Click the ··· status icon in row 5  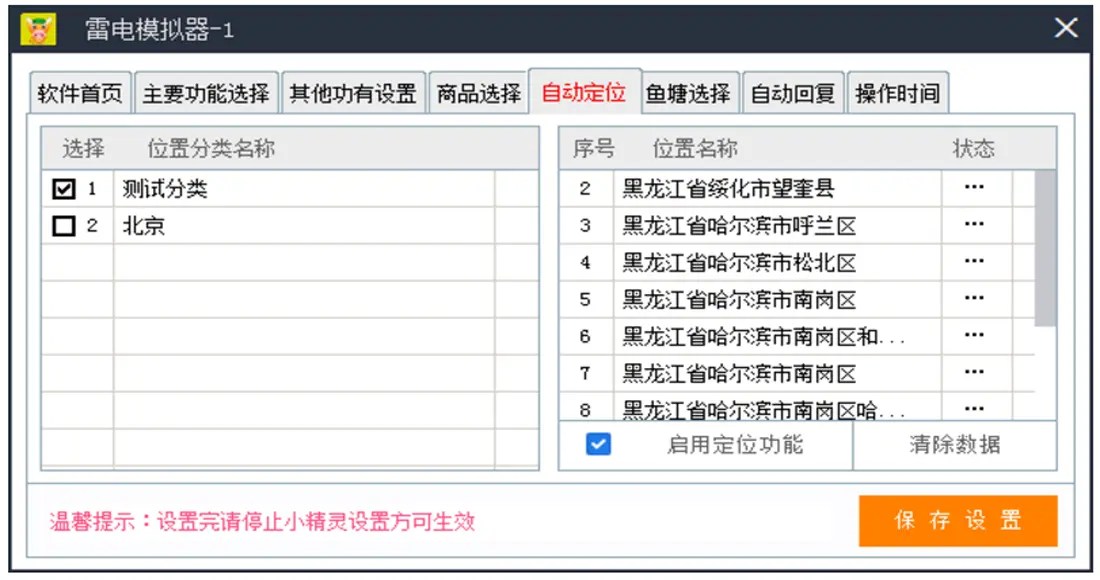click(x=974, y=299)
